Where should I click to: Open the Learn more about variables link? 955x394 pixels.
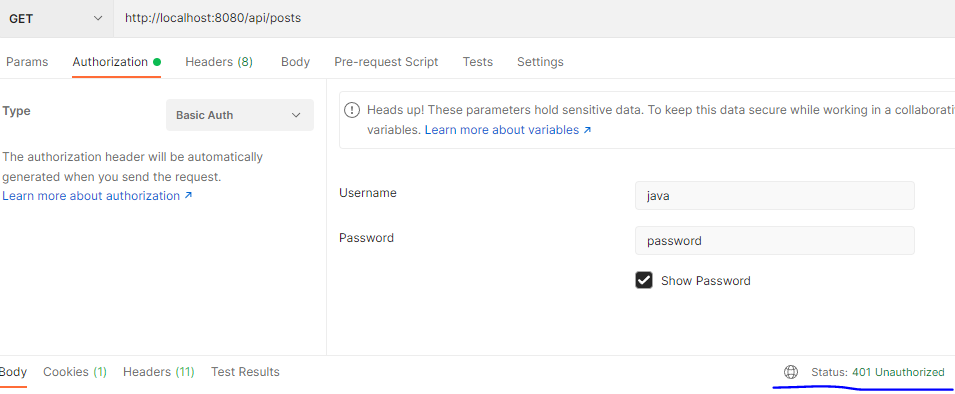pyautogui.click(x=508, y=130)
